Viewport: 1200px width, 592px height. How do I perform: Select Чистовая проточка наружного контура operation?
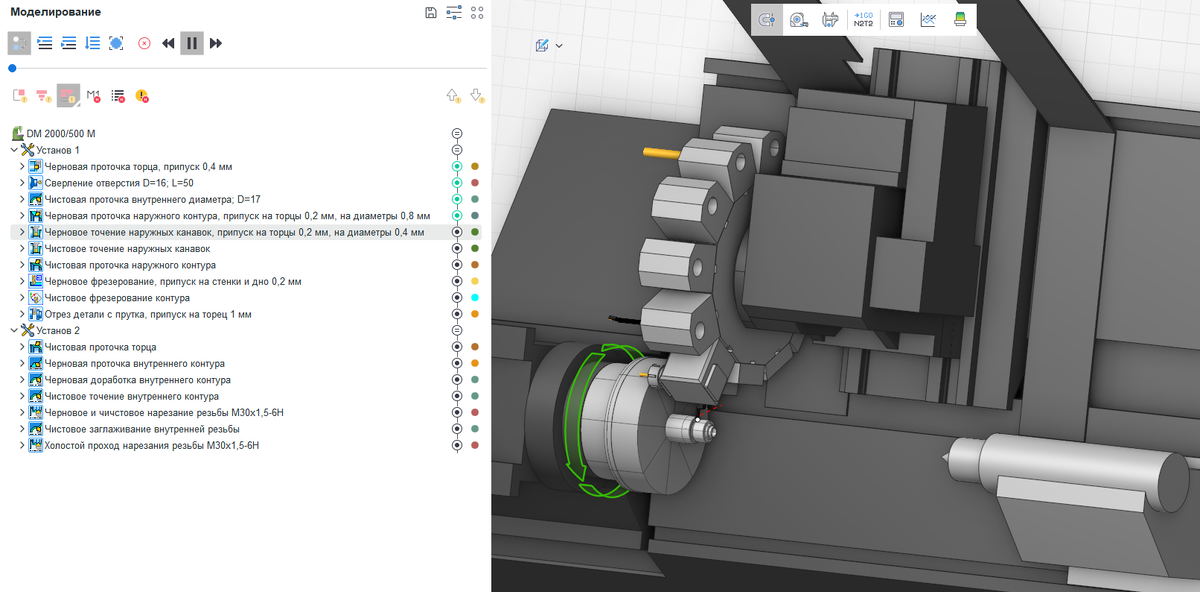(x=130, y=265)
